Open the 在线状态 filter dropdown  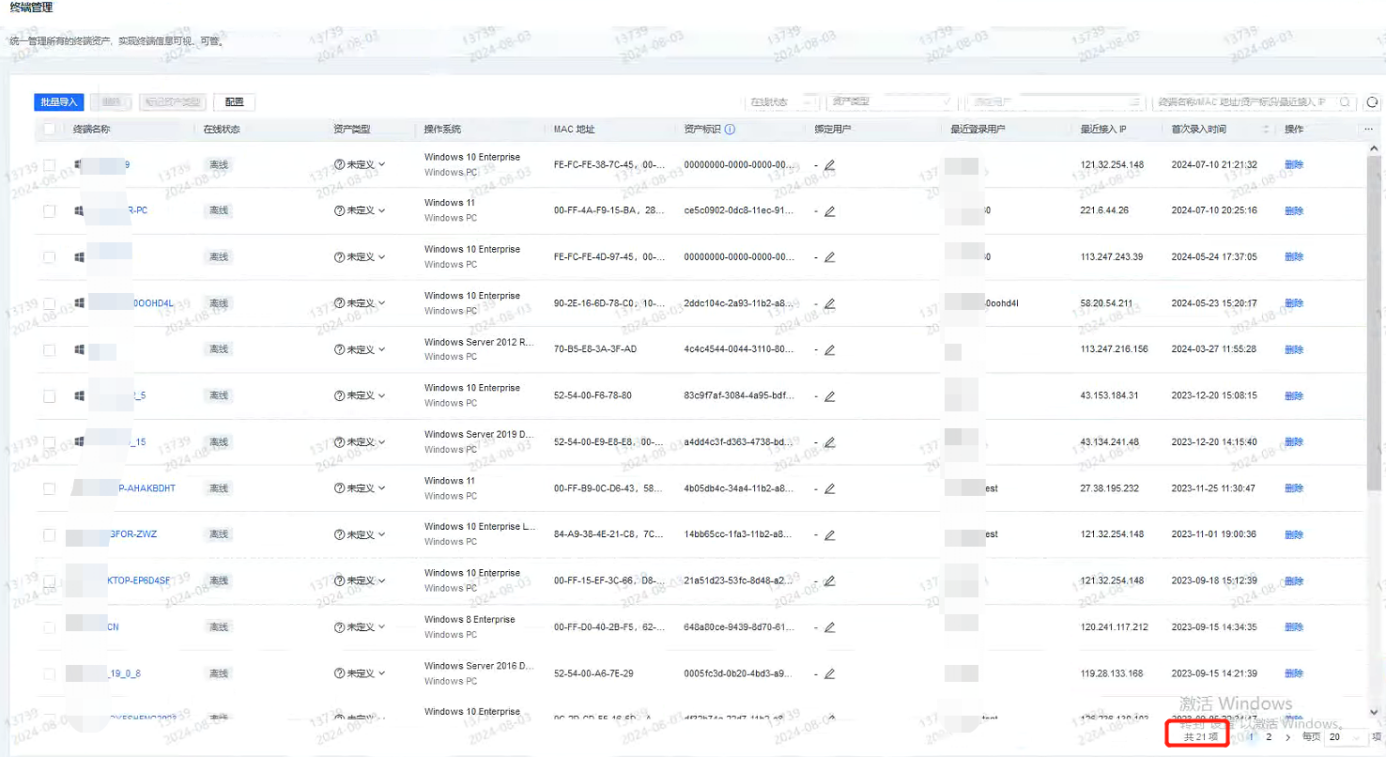(781, 102)
